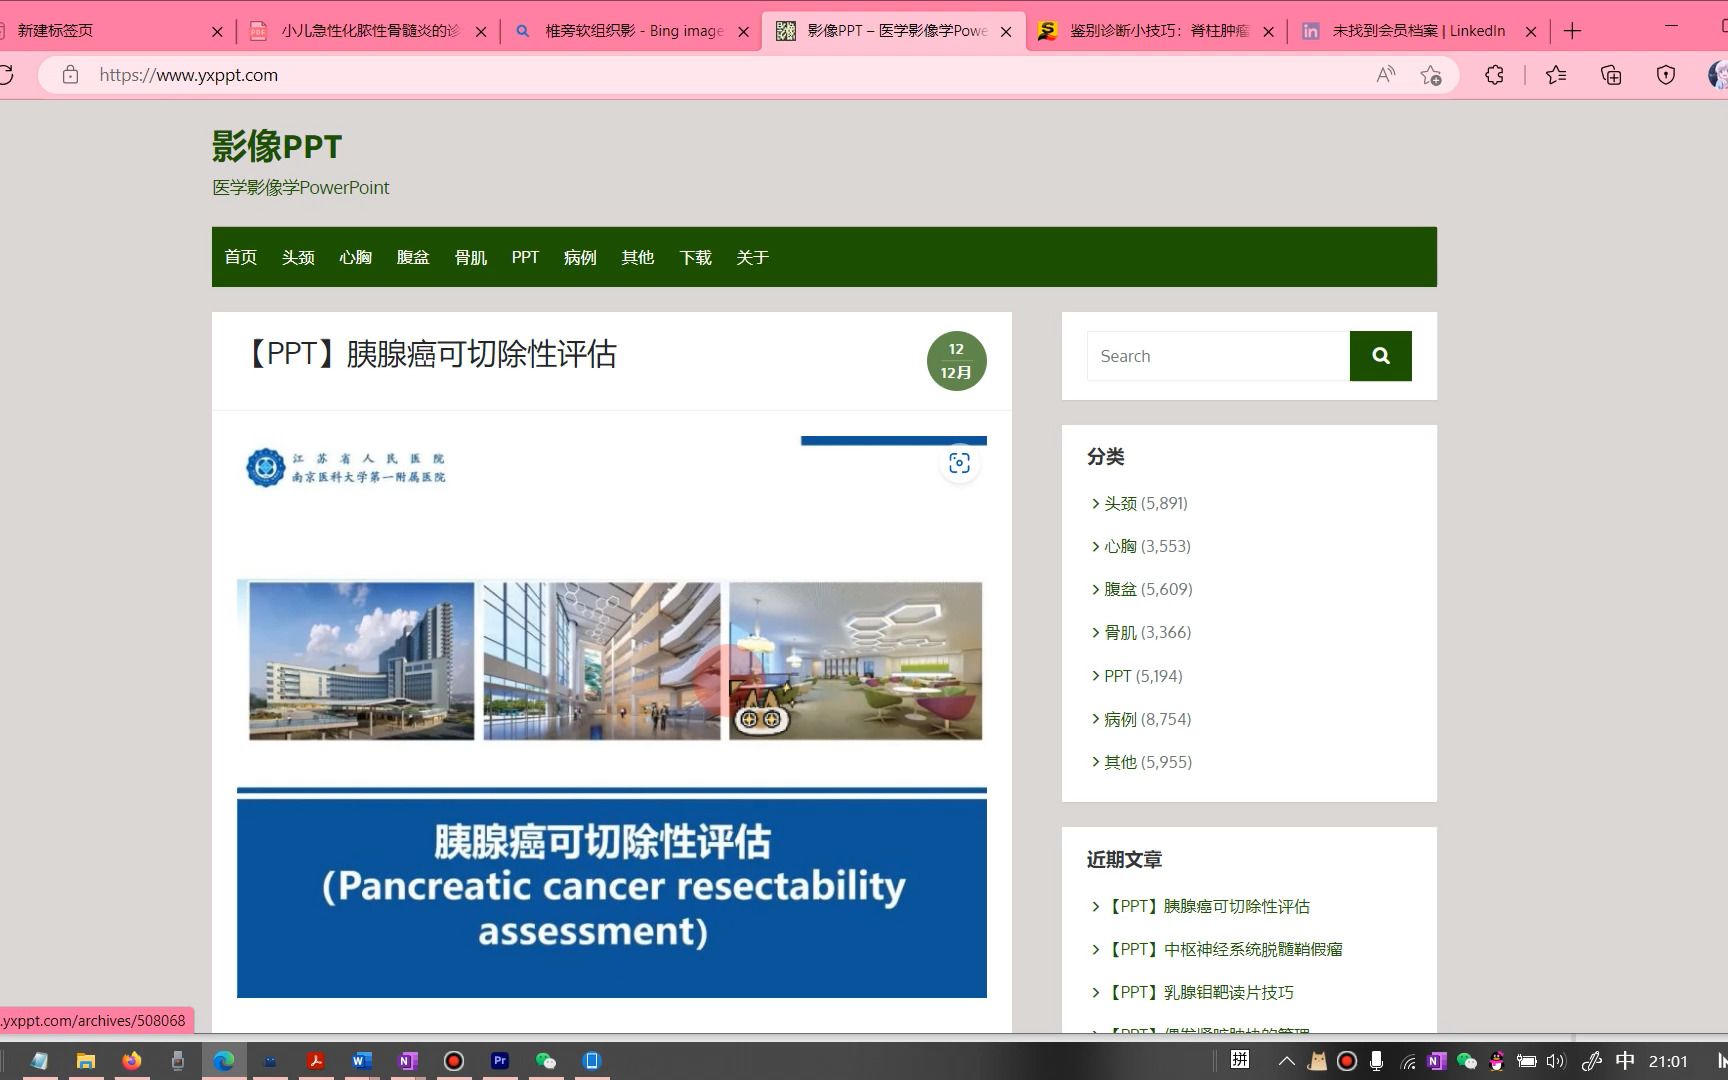Open the collections icon in toolbar
Viewport: 1728px width, 1080px height.
coord(1611,75)
